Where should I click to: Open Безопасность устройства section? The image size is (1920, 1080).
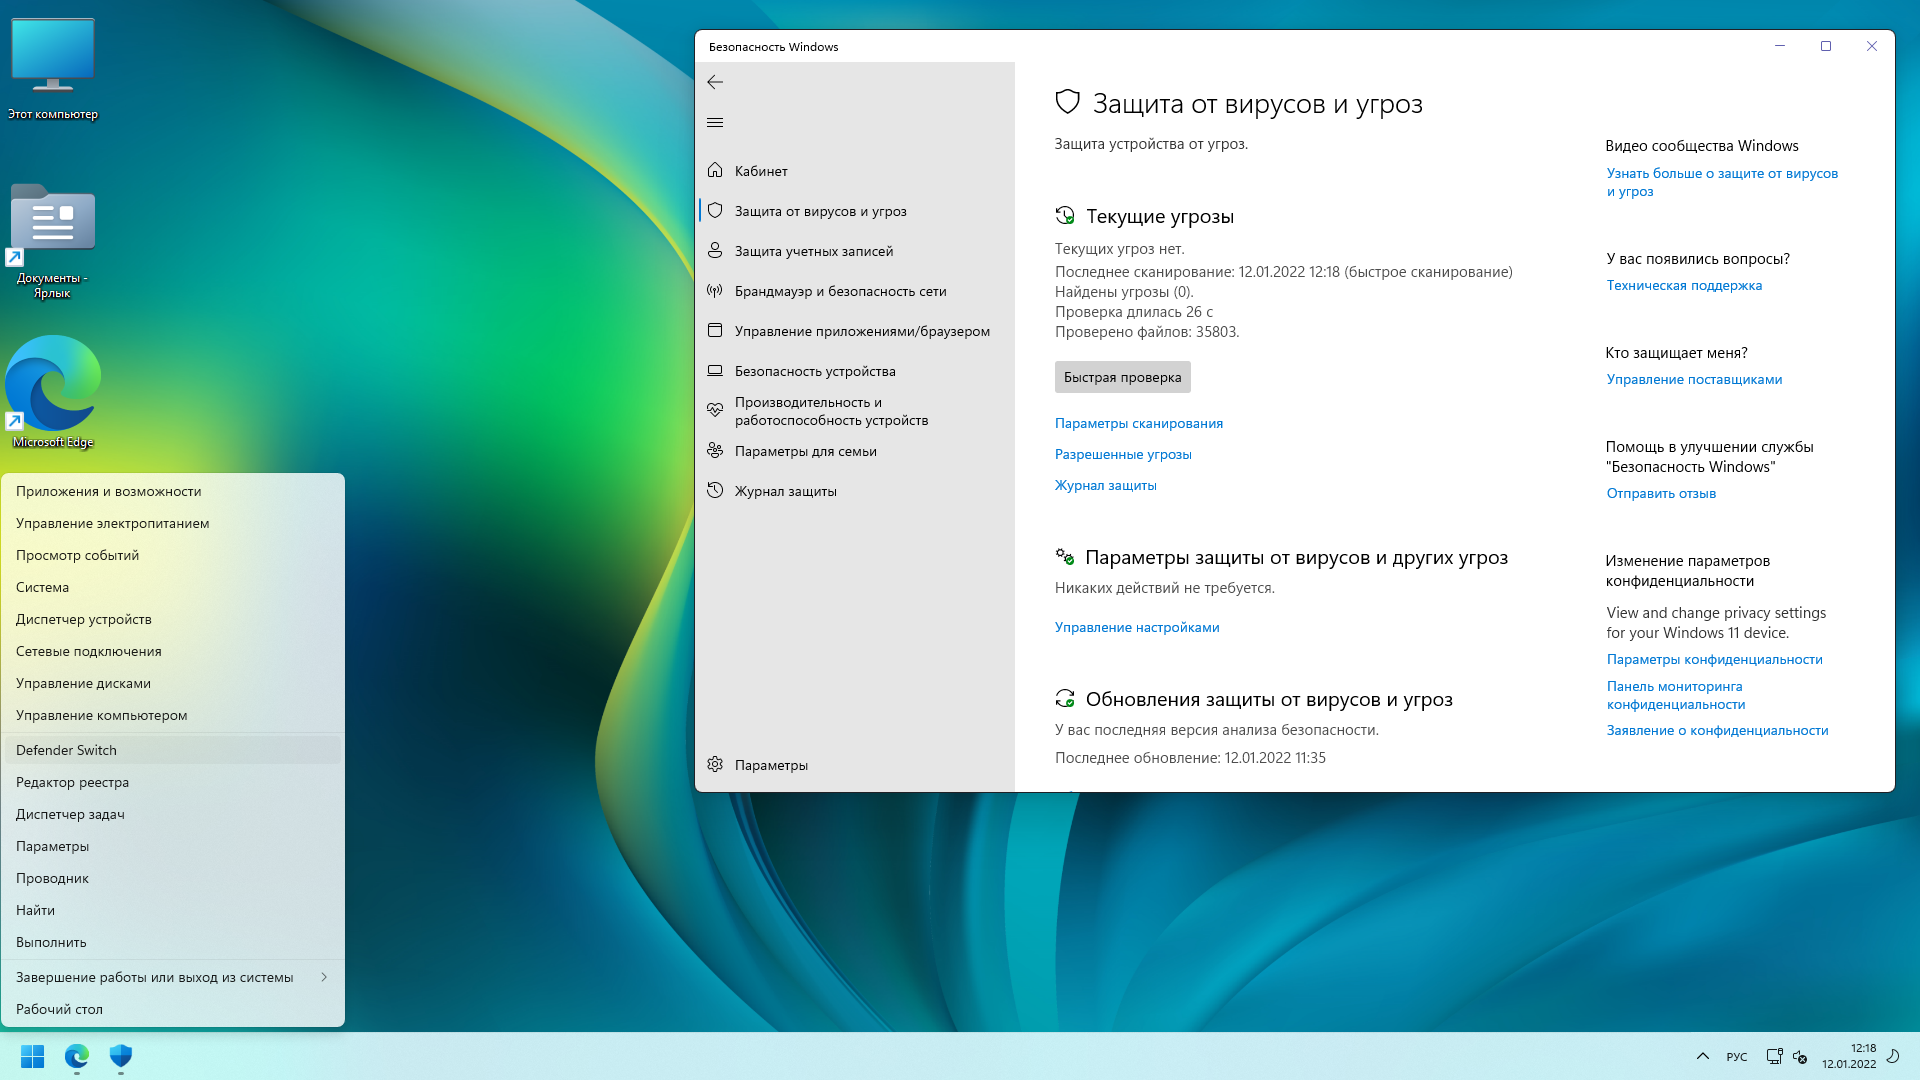pos(855,371)
